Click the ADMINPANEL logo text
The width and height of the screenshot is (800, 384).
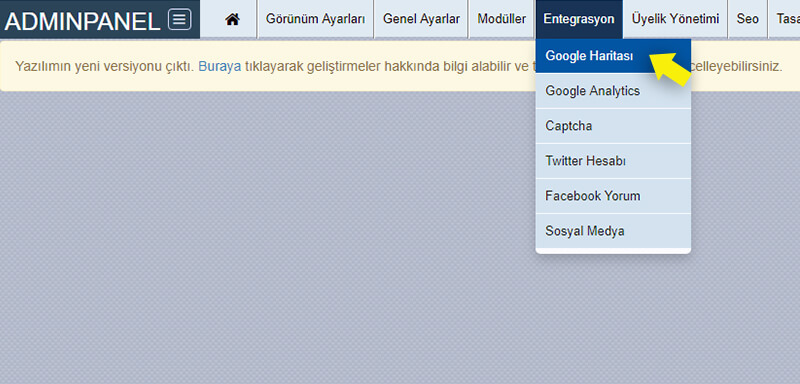[x=83, y=21]
